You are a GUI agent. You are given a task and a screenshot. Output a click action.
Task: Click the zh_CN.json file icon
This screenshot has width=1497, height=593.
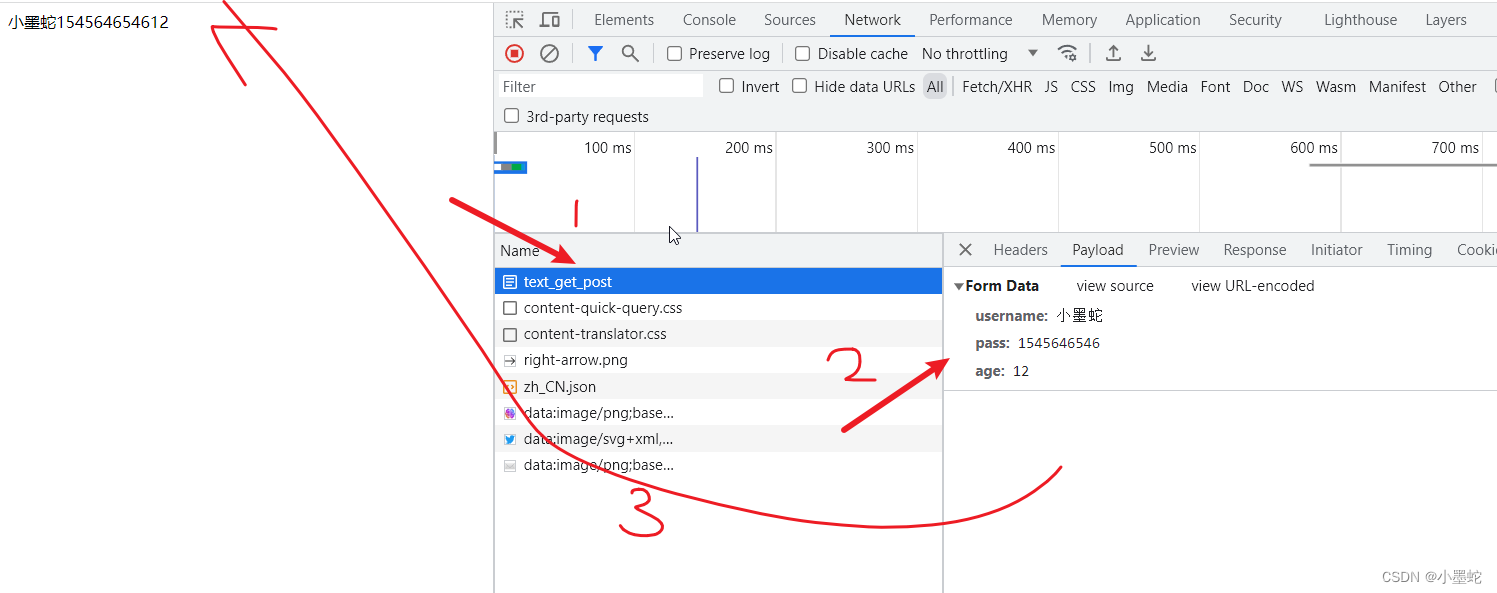click(510, 387)
